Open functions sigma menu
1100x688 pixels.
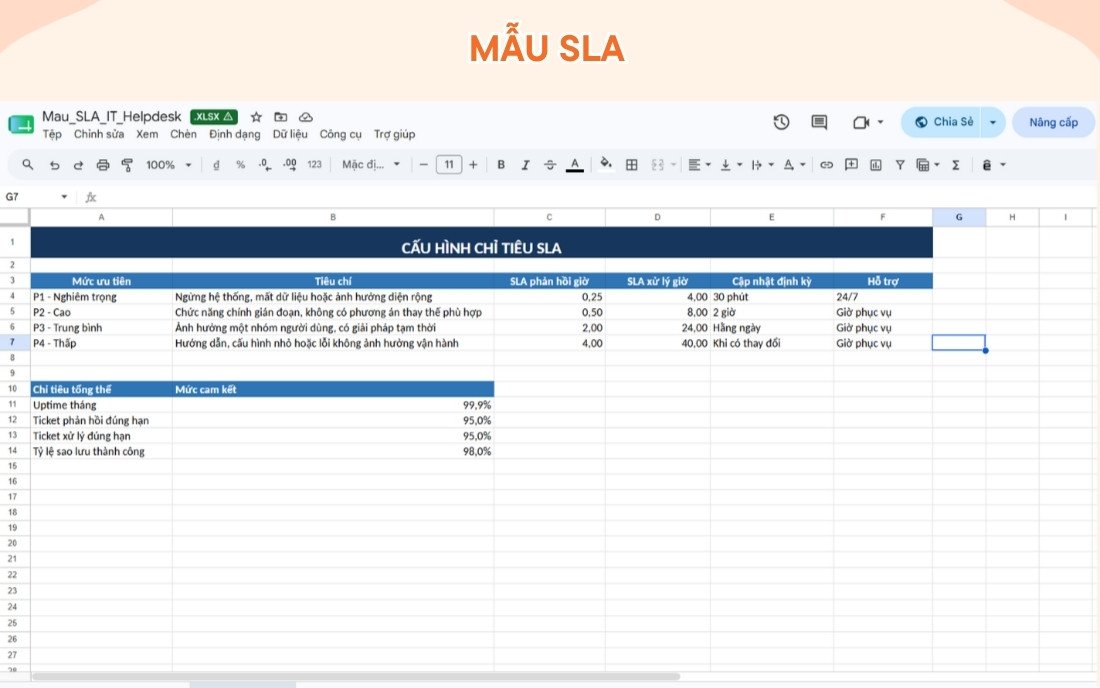coord(955,165)
